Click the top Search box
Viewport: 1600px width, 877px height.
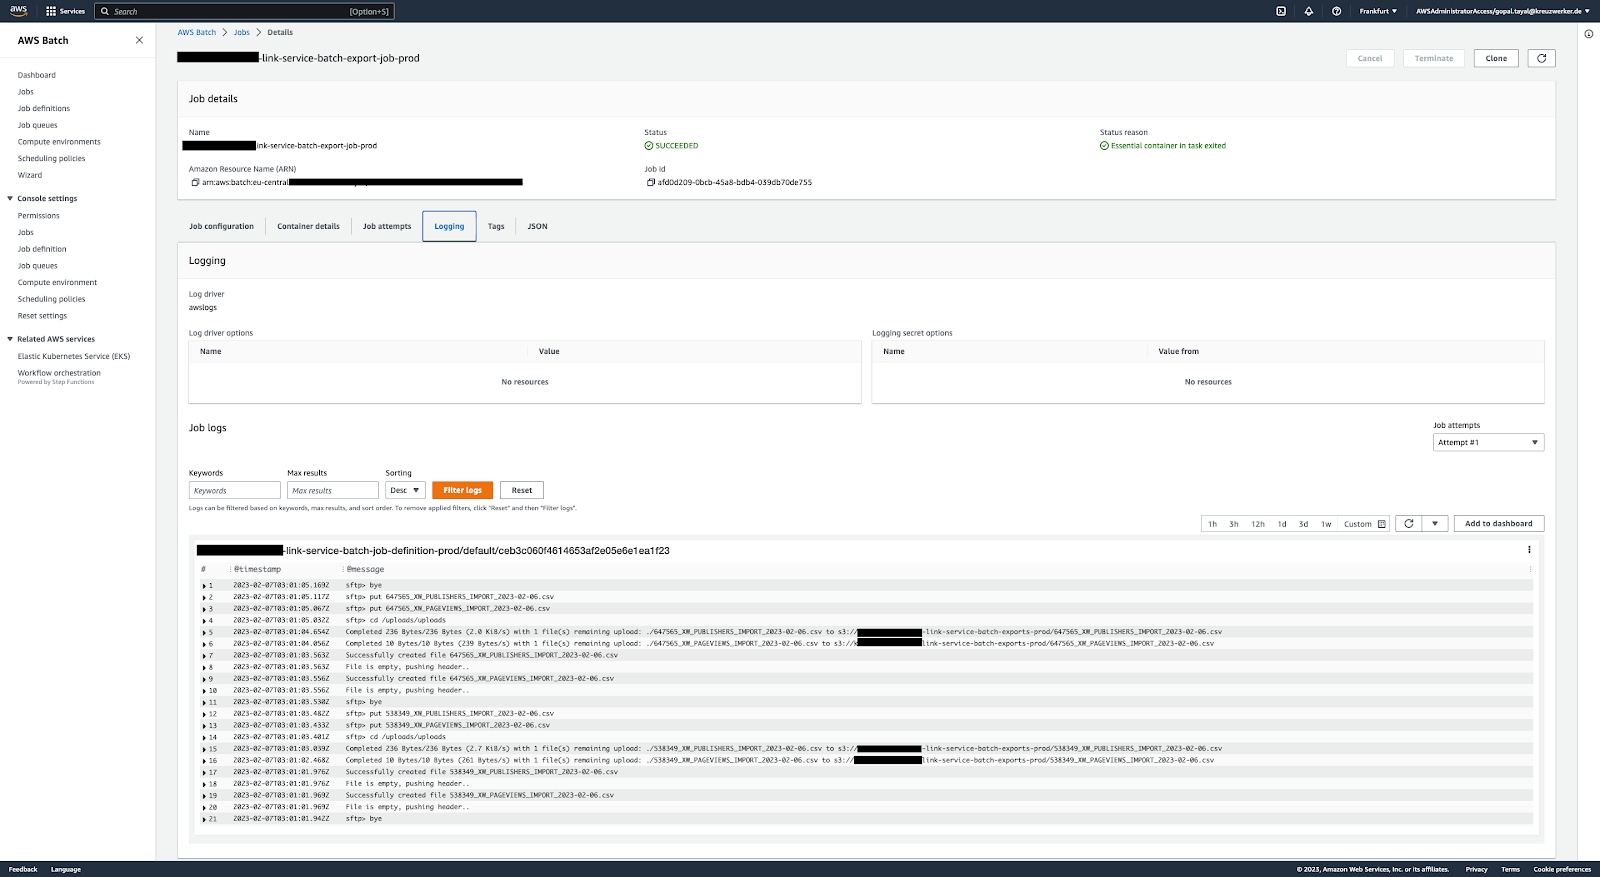pos(244,11)
